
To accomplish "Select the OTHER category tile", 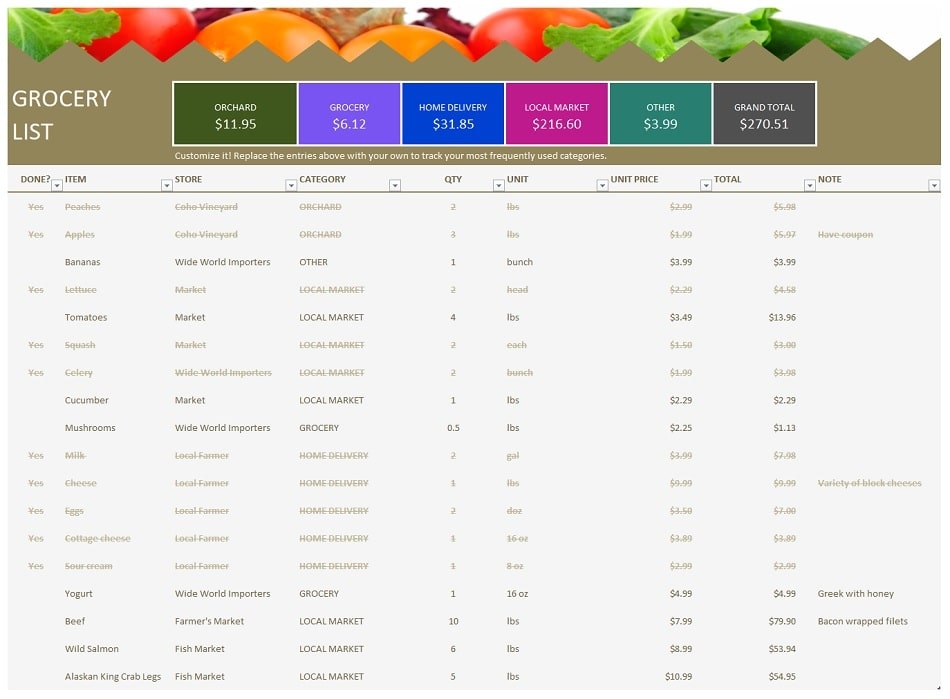I will pyautogui.click(x=661, y=113).
